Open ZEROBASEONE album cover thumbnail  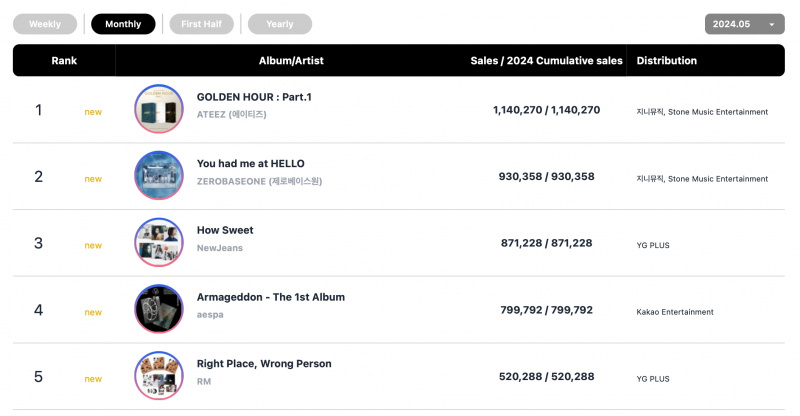pos(159,175)
